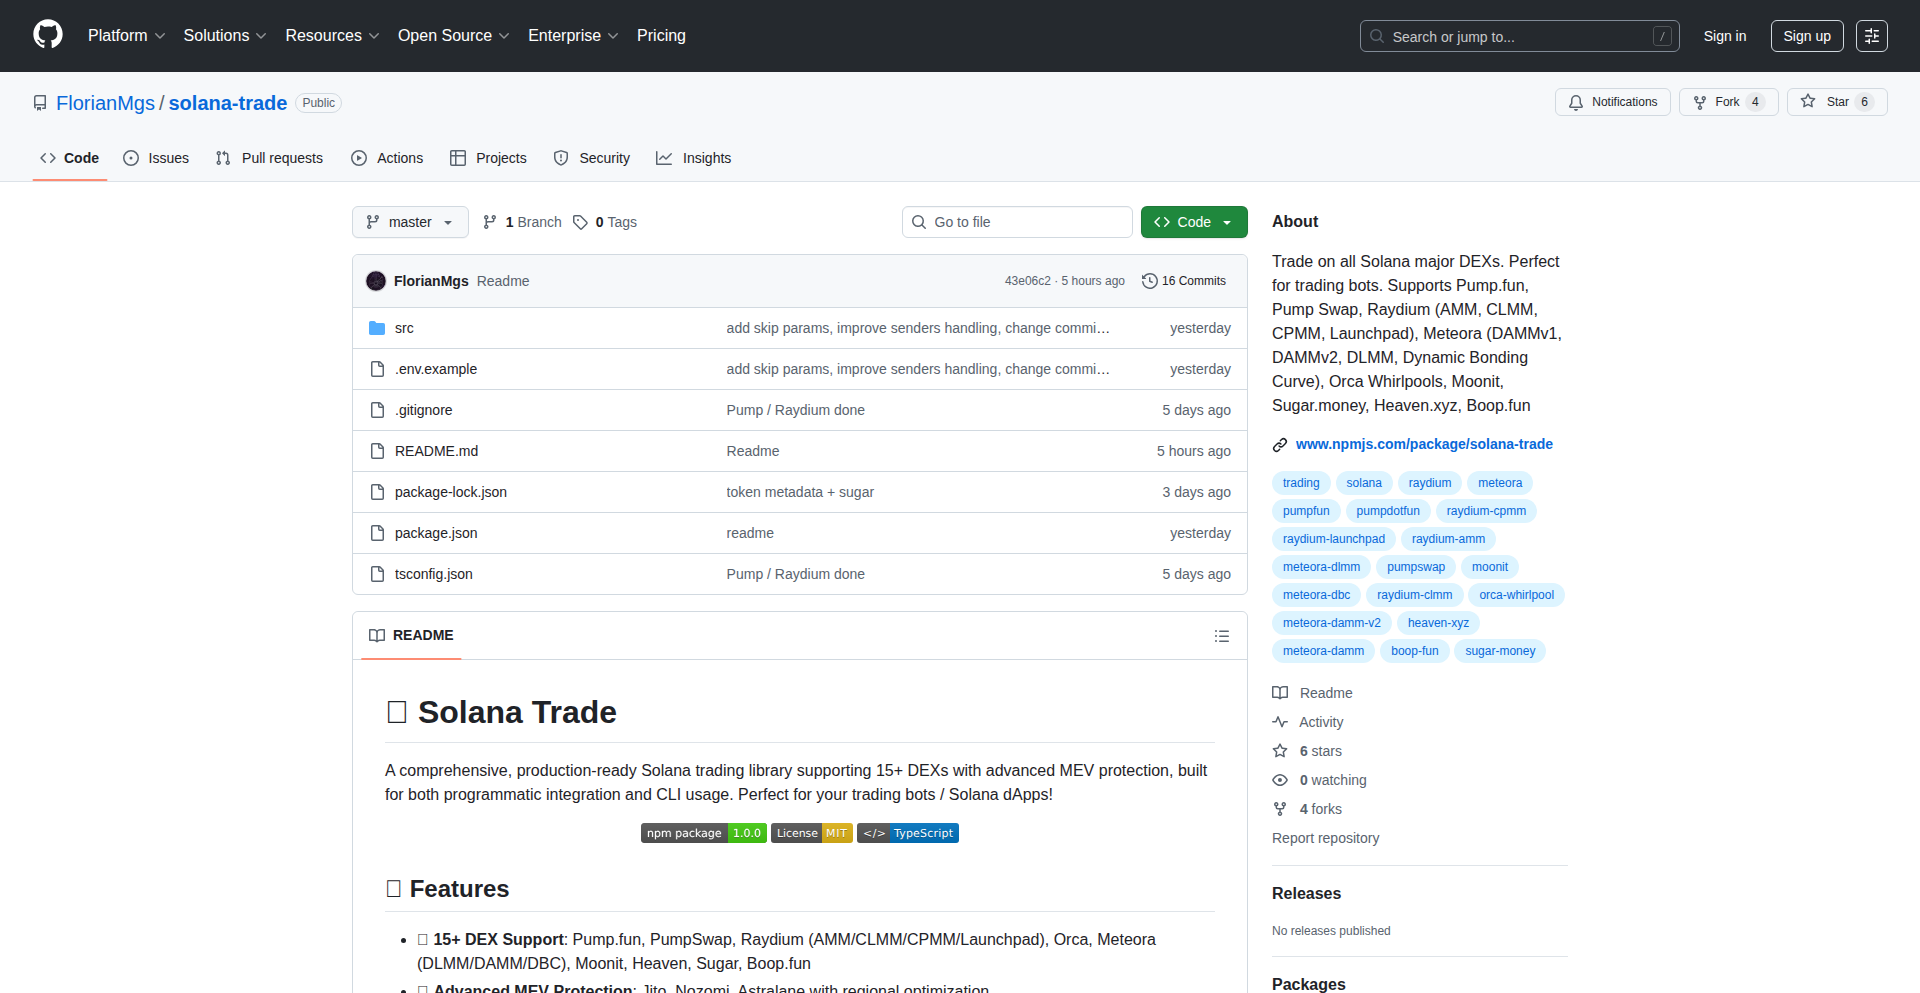The height and width of the screenshot is (993, 1920).
Task: Open the 16 Commits link
Action: point(1184,281)
